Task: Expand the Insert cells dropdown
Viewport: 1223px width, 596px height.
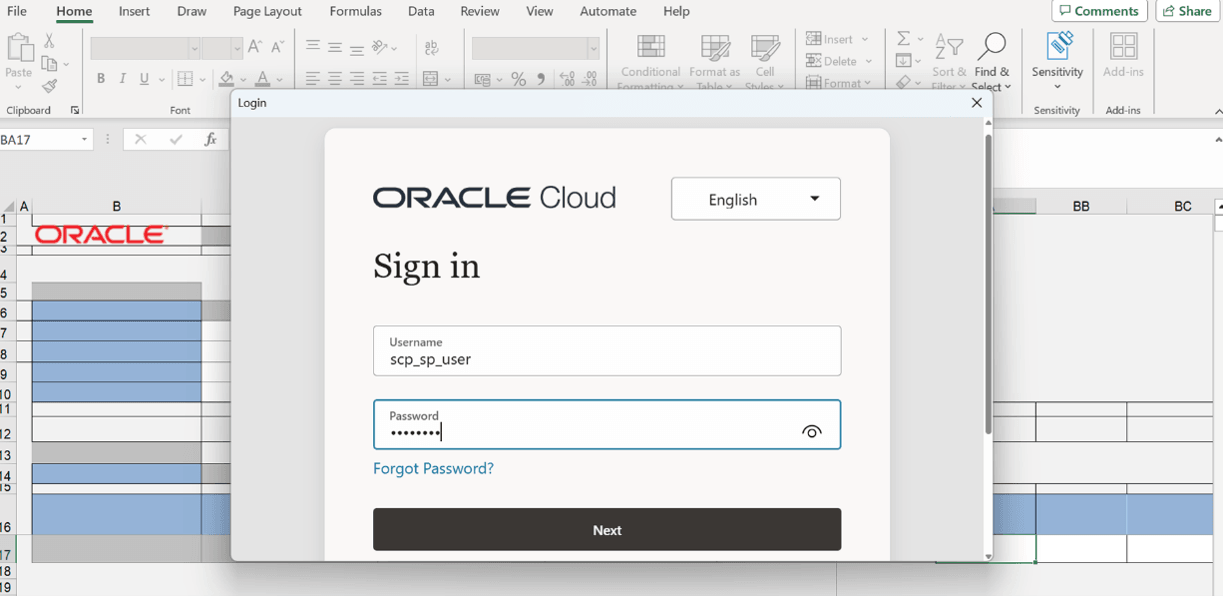Action: [865, 39]
